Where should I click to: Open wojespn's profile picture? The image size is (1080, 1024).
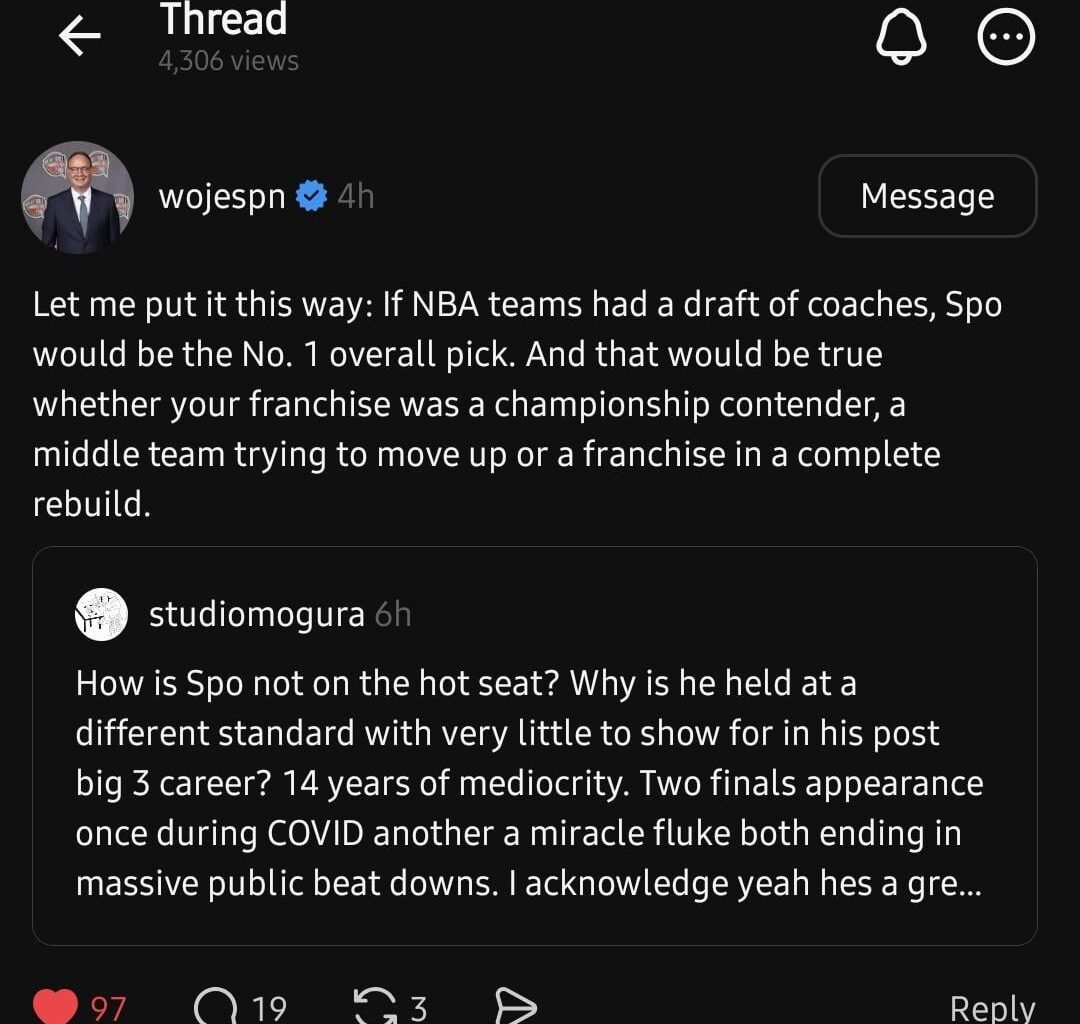(x=78, y=196)
